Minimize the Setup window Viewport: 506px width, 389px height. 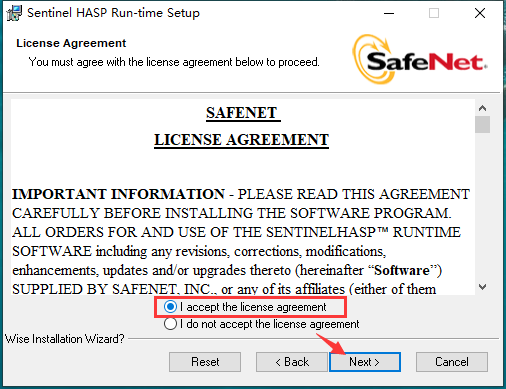(x=389, y=13)
